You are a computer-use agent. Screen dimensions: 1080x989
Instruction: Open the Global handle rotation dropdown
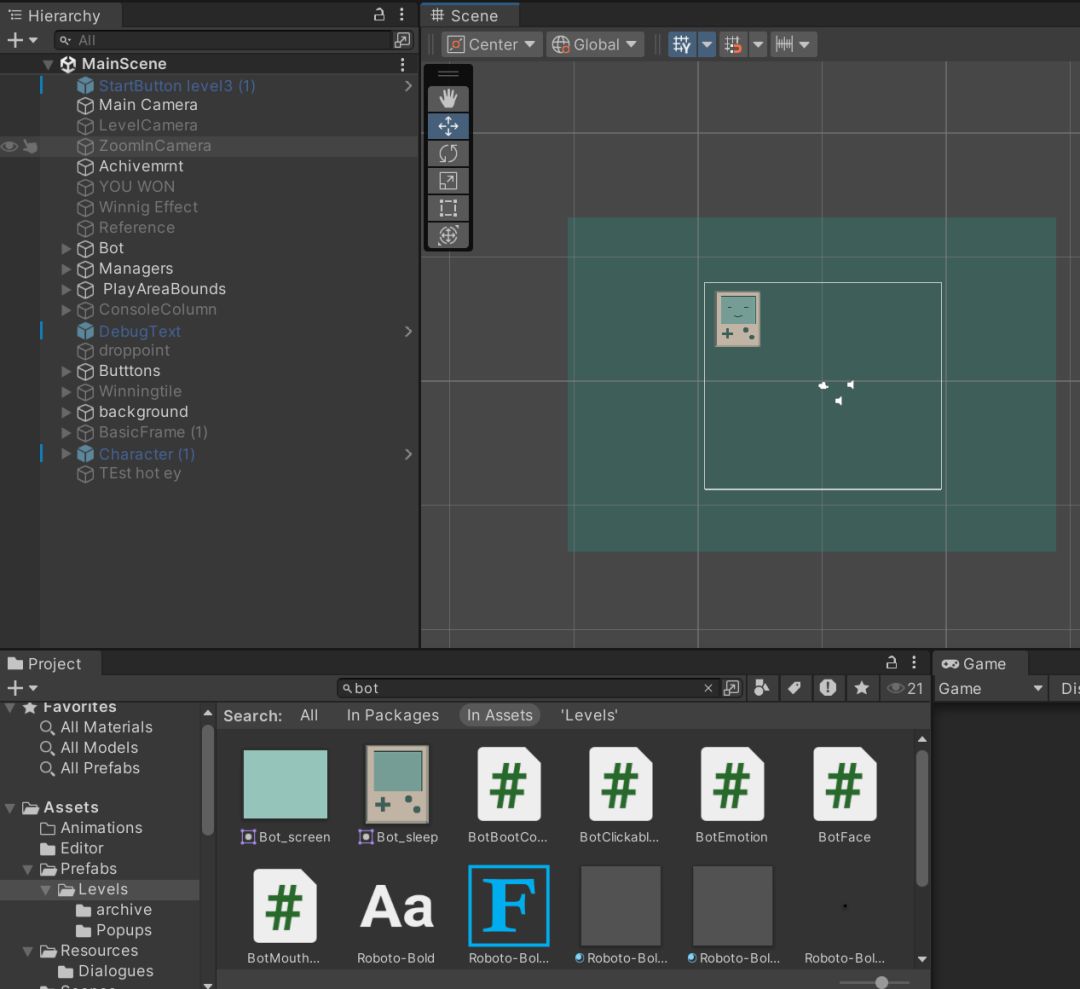(x=594, y=44)
